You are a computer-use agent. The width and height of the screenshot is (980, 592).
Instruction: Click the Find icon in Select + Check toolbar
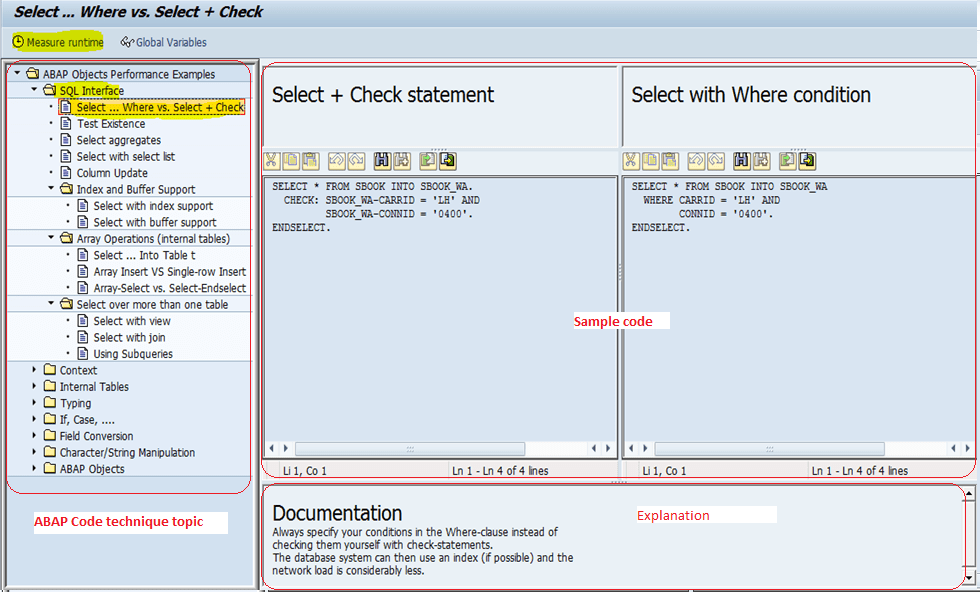381,160
